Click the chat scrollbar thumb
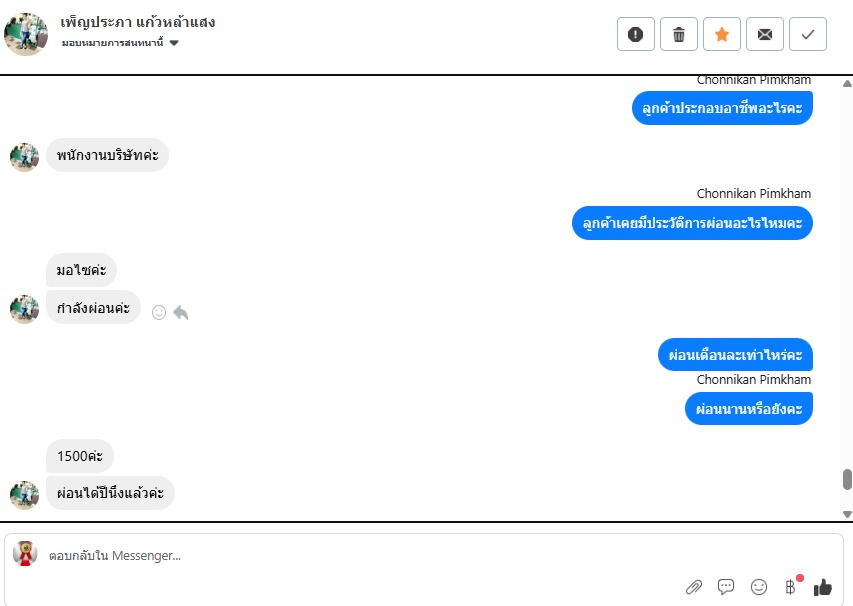Image resolution: width=853 pixels, height=606 pixels. 847,479
